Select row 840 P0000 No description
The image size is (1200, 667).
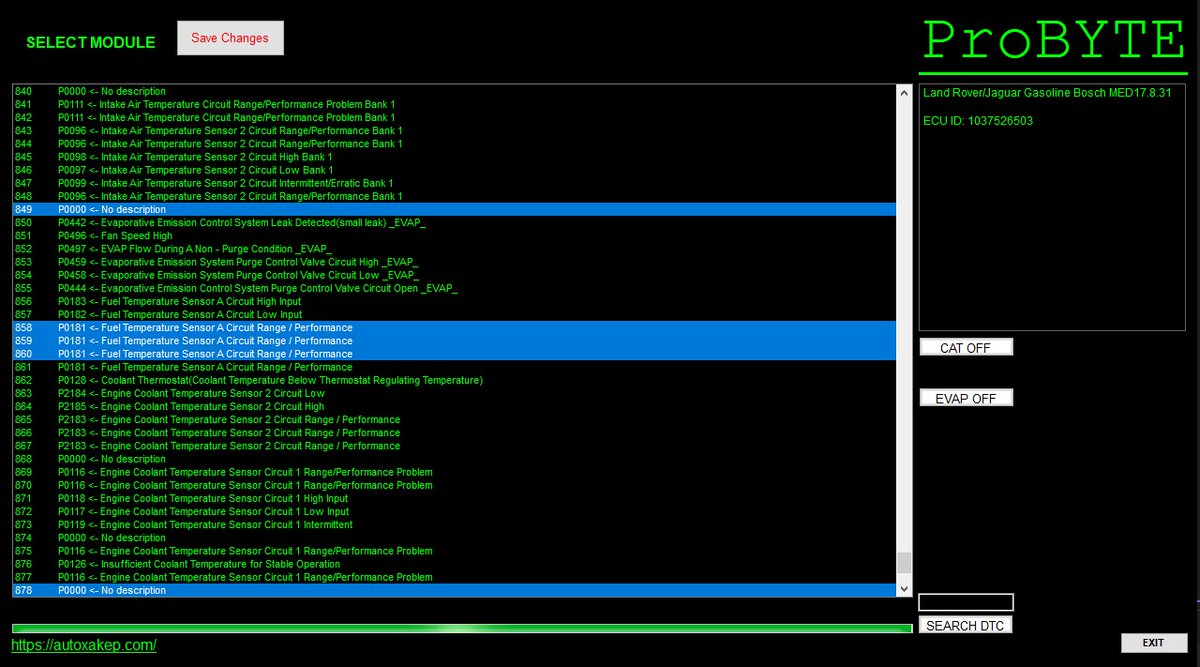click(454, 91)
